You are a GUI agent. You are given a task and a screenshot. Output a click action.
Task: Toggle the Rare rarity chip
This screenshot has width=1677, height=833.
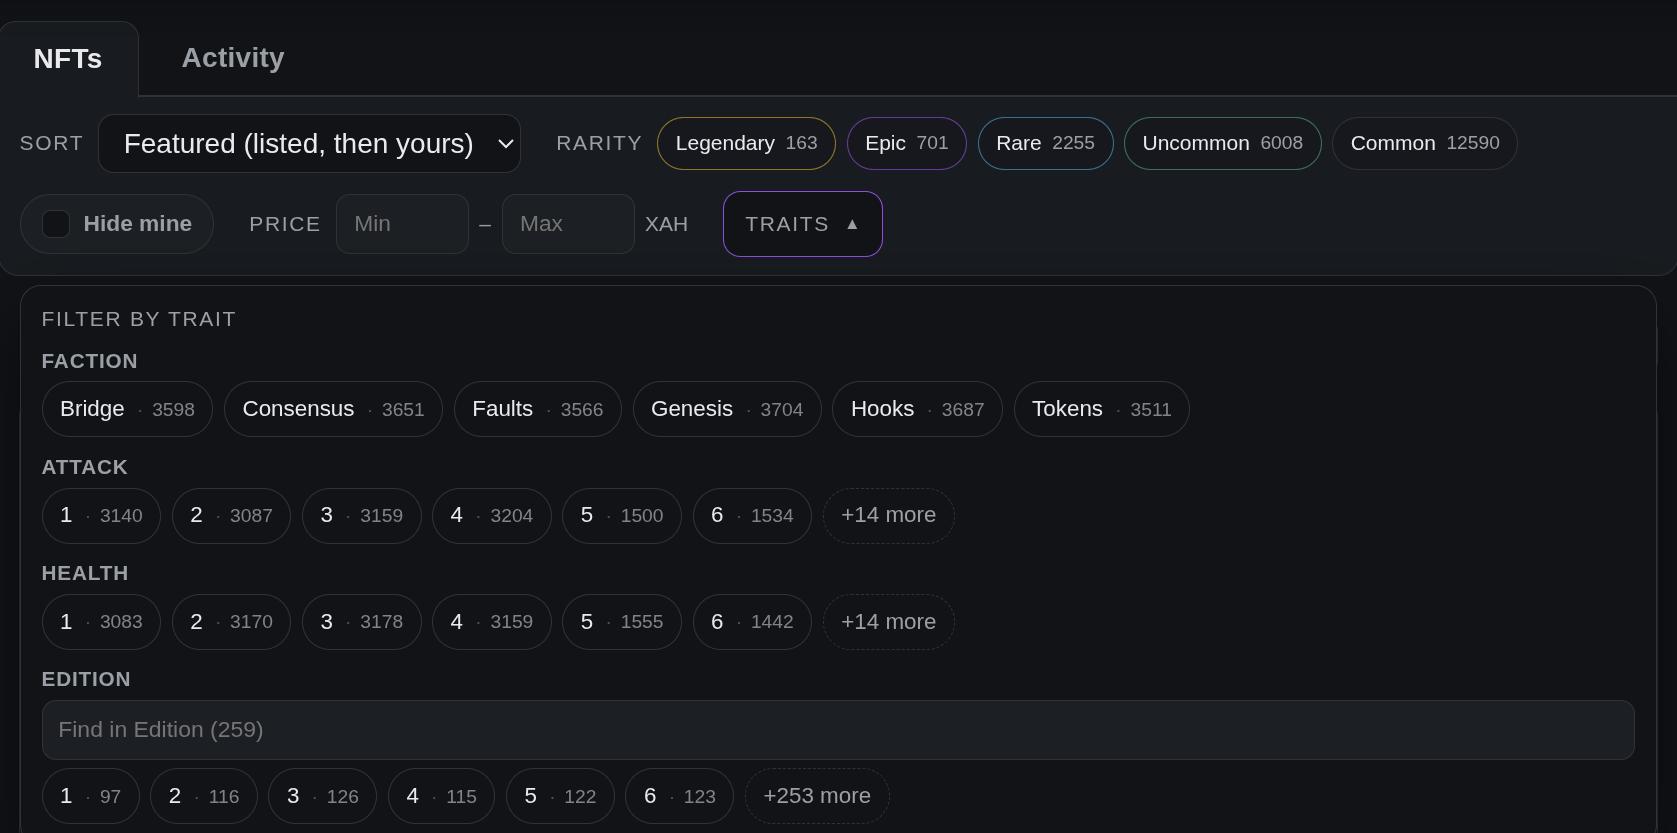click(1045, 143)
